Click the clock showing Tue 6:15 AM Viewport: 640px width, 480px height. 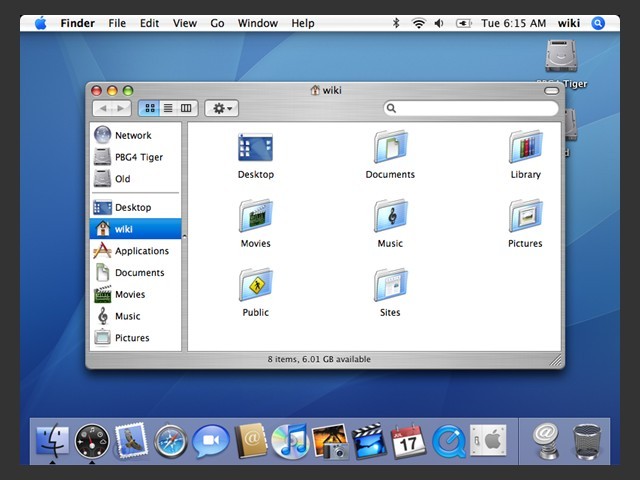point(513,23)
